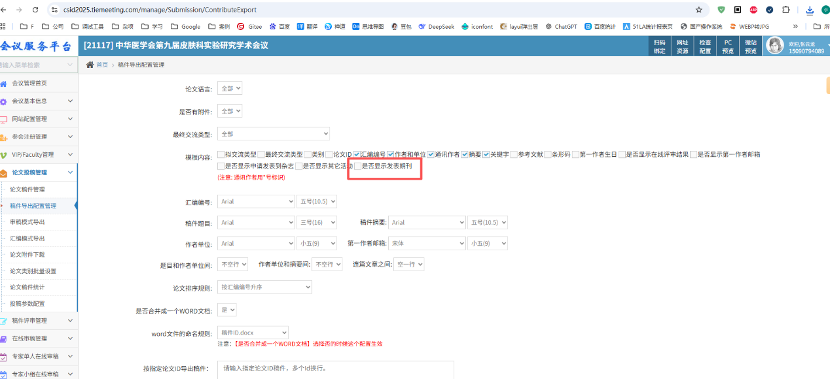This screenshot has width=830, height=380.
Task: Expand 稿件评审管理 sidebar menu
Action: [38, 321]
